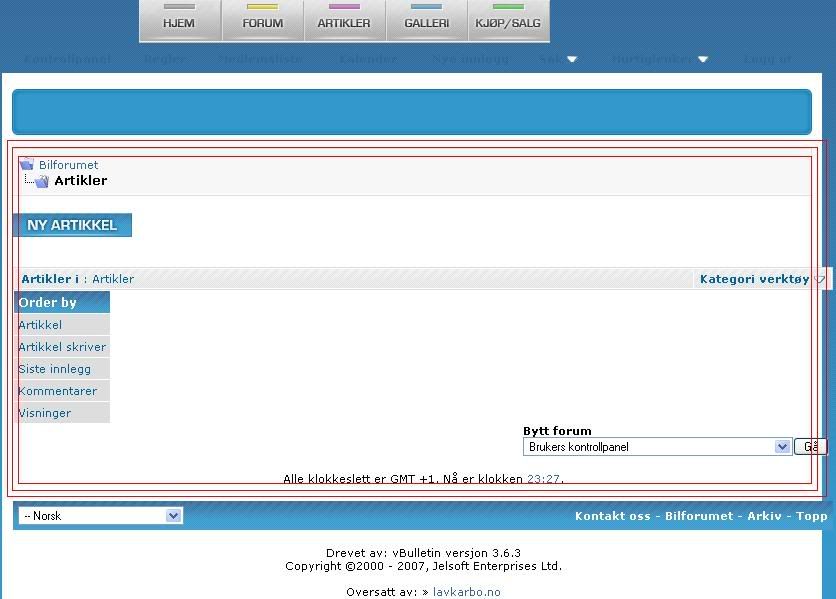
Task: Open the Kategori verktøy menu
Action: click(754, 279)
